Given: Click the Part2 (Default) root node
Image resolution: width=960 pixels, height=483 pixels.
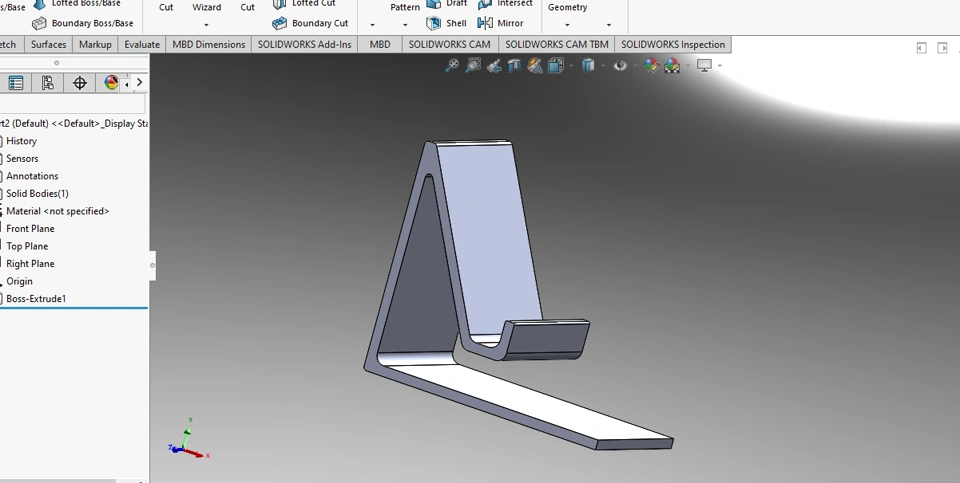Looking at the screenshot, I should (x=73, y=123).
